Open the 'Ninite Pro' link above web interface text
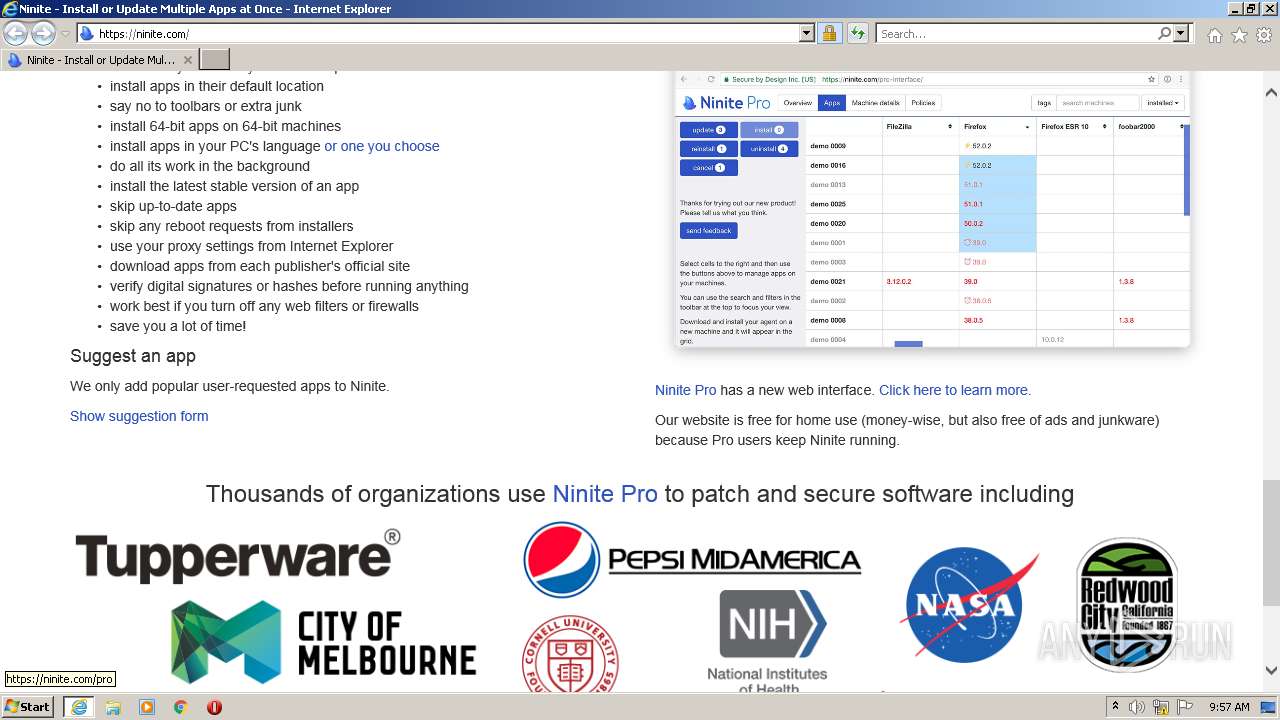The width and height of the screenshot is (1280, 720). 686,390
